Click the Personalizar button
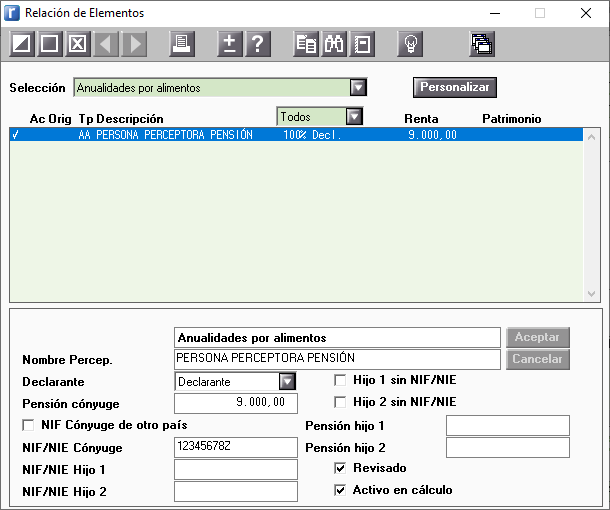 pyautogui.click(x=455, y=87)
